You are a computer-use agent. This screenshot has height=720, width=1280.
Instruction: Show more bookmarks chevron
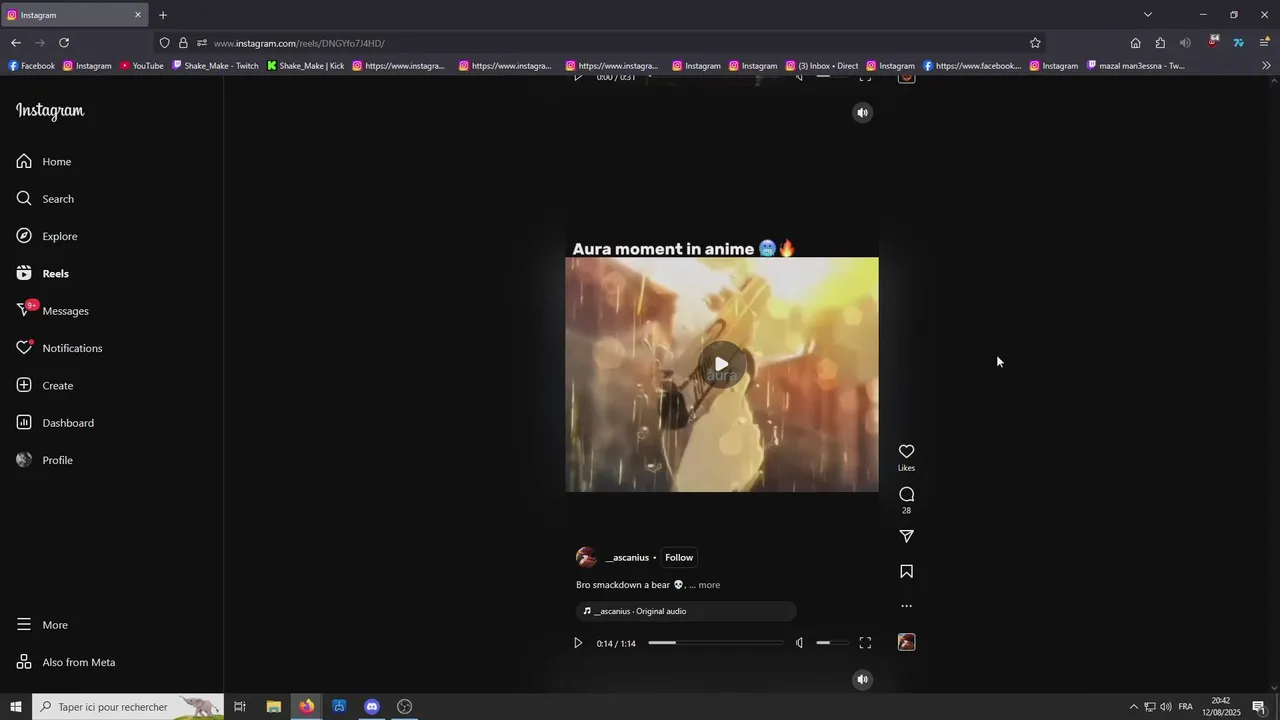coord(1266,66)
